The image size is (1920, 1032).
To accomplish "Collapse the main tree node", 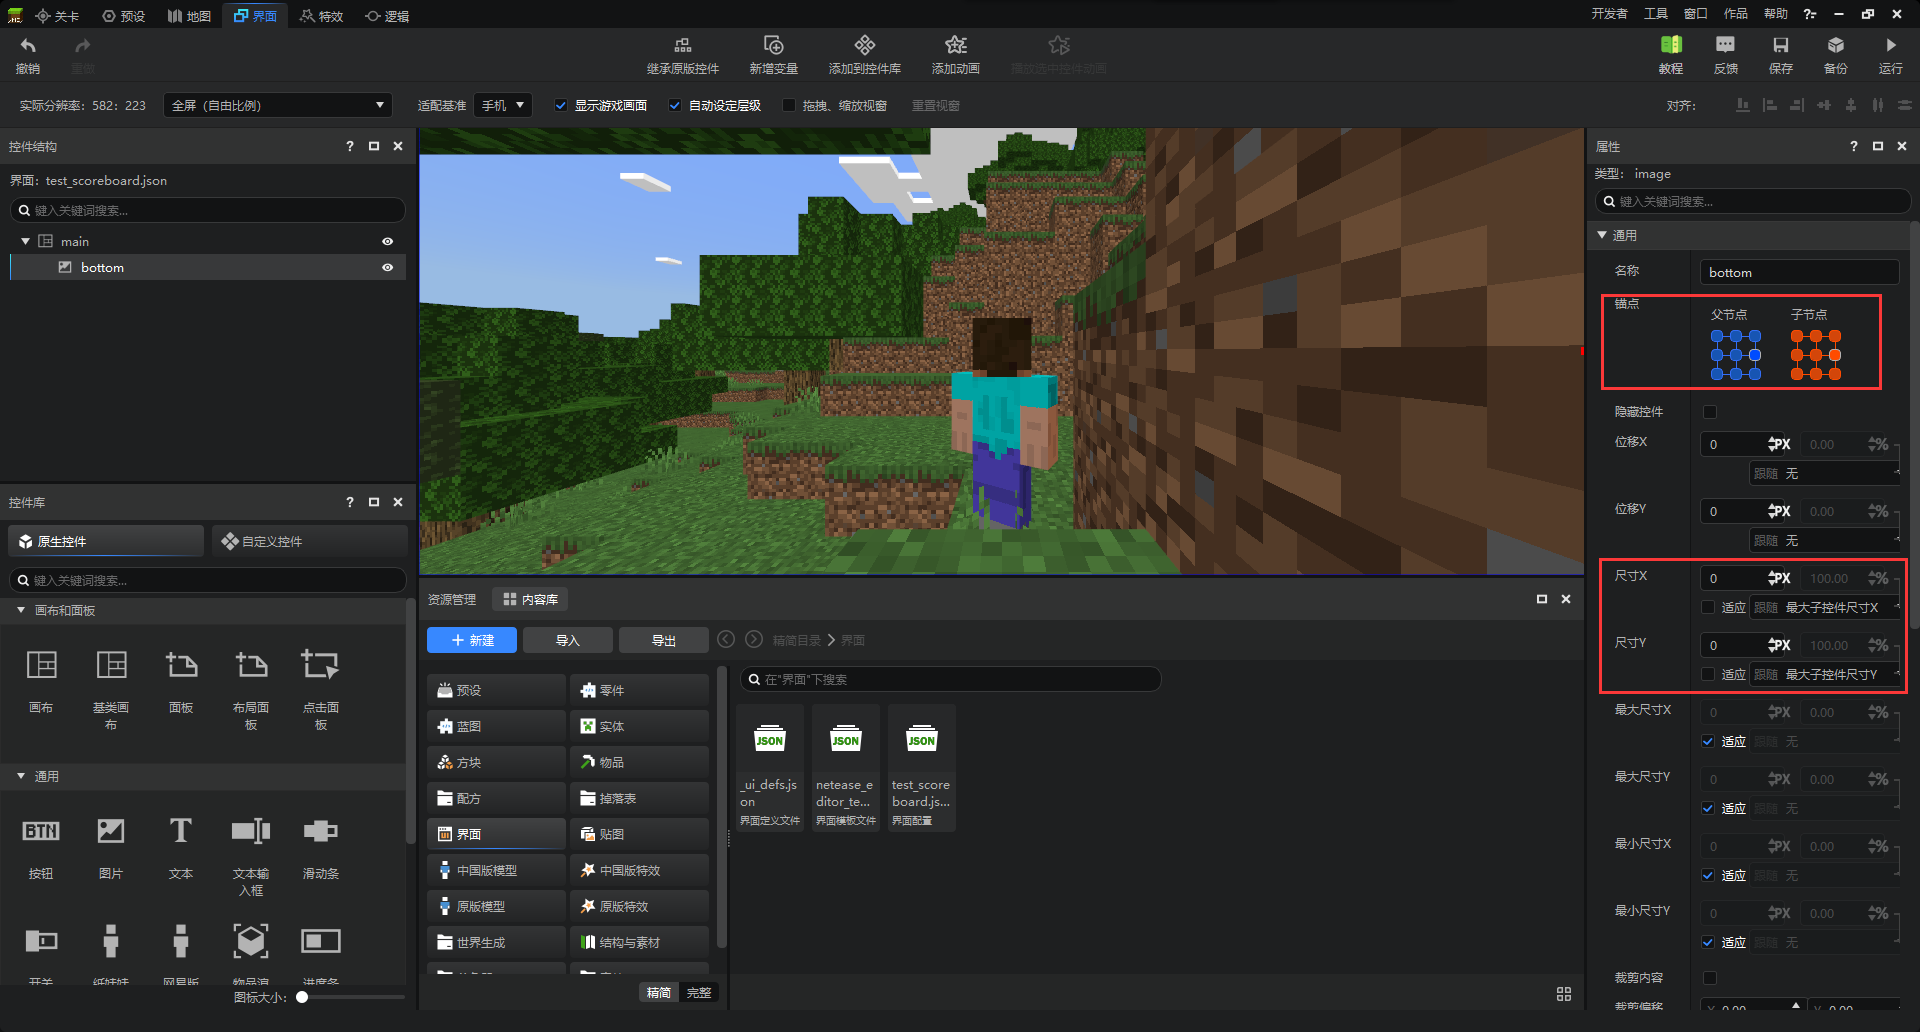I will pos(26,241).
